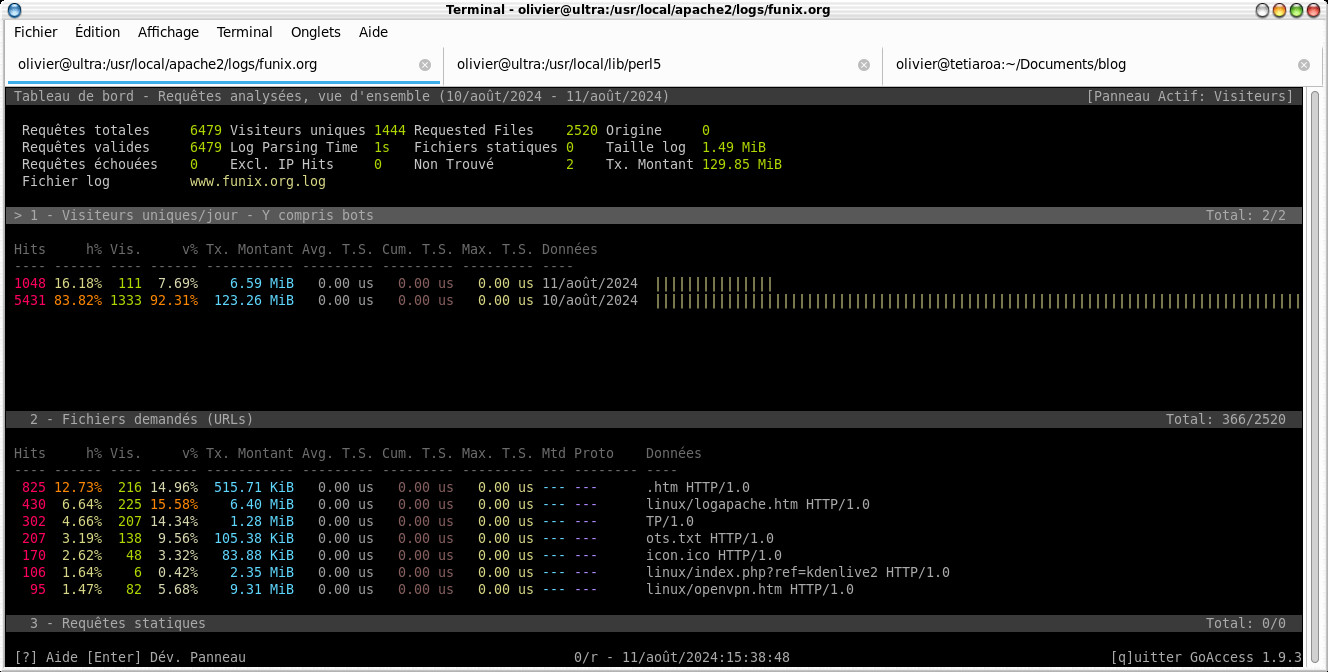Expand the Fichiers demandés (URLs) panel

point(140,419)
